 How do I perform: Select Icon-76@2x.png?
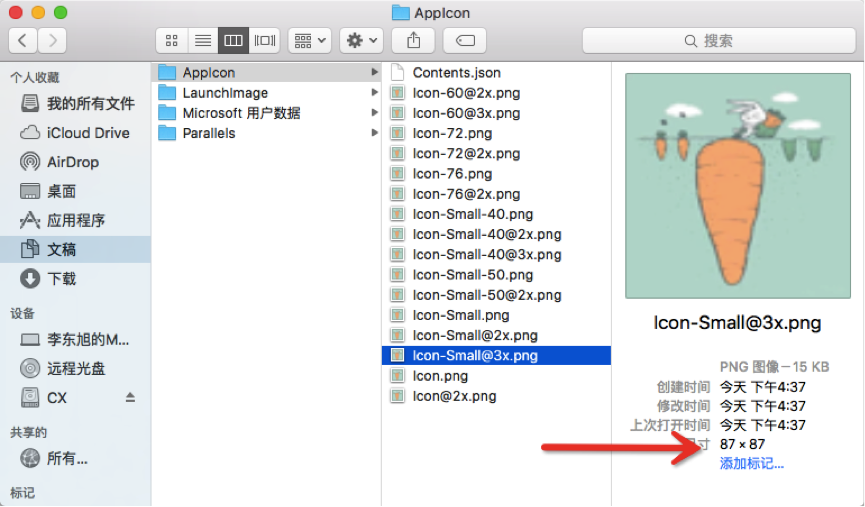coord(496,194)
